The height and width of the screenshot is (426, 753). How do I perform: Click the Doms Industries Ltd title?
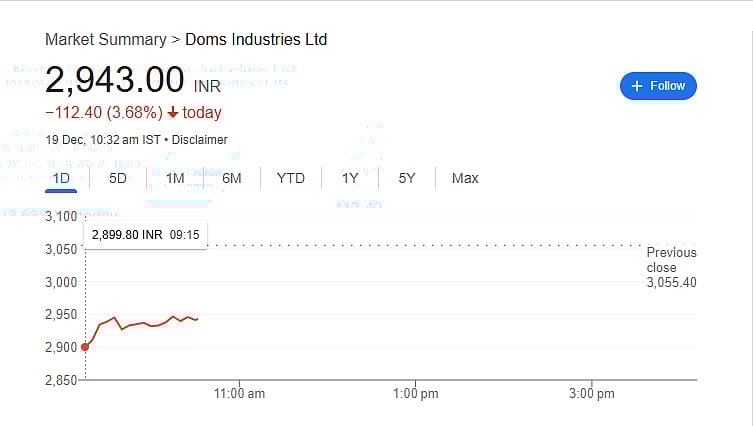tap(256, 40)
